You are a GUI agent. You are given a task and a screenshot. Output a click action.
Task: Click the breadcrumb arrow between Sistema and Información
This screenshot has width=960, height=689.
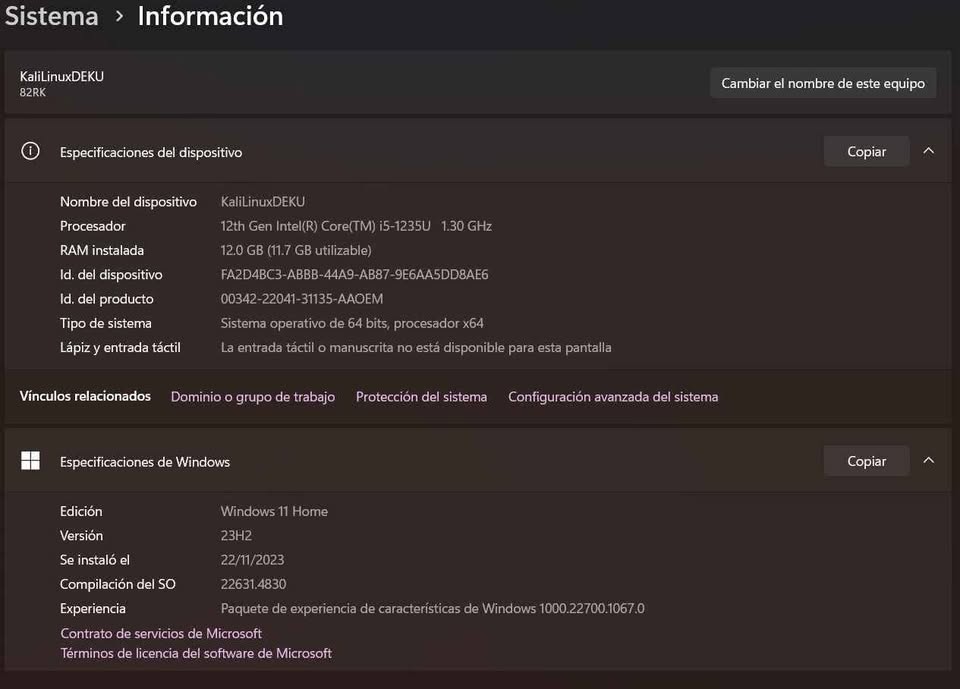coord(119,17)
